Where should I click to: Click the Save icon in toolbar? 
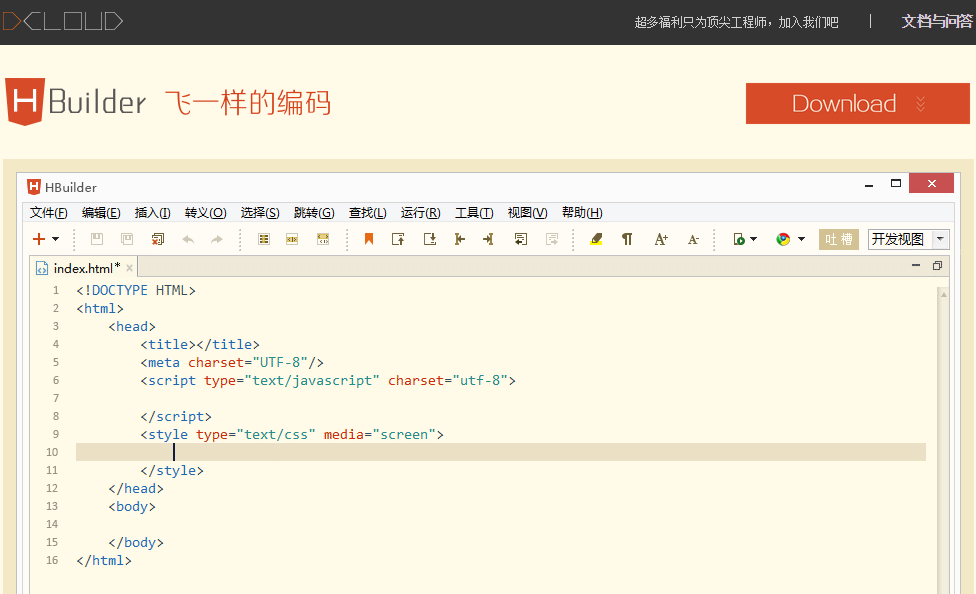[97, 239]
